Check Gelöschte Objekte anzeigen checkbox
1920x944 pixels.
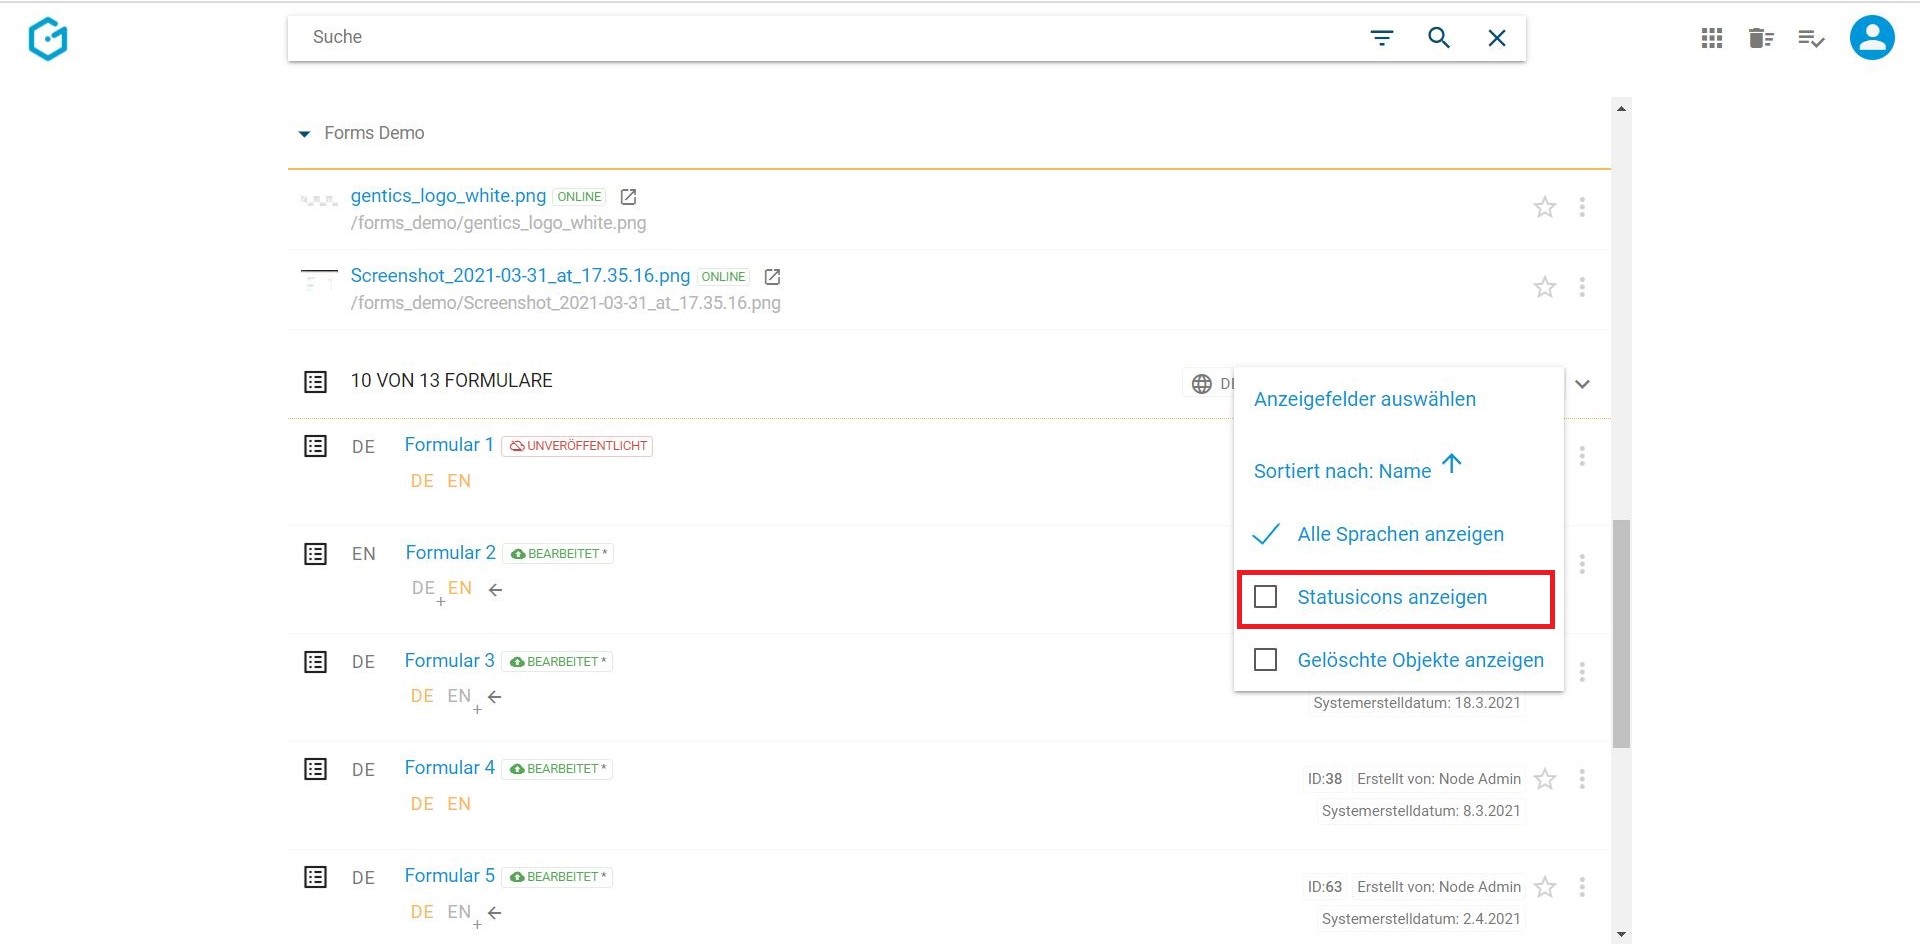pyautogui.click(x=1265, y=660)
